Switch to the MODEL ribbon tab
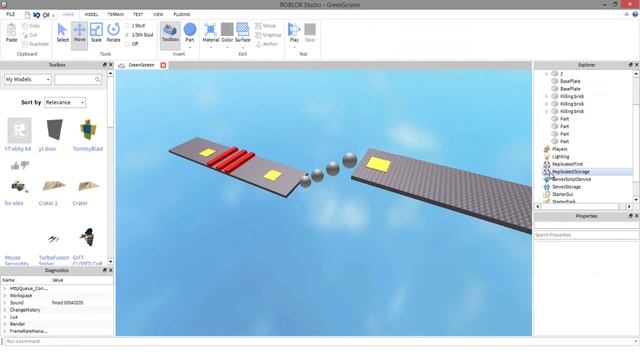The width and height of the screenshot is (640, 360). pyautogui.click(x=91, y=14)
